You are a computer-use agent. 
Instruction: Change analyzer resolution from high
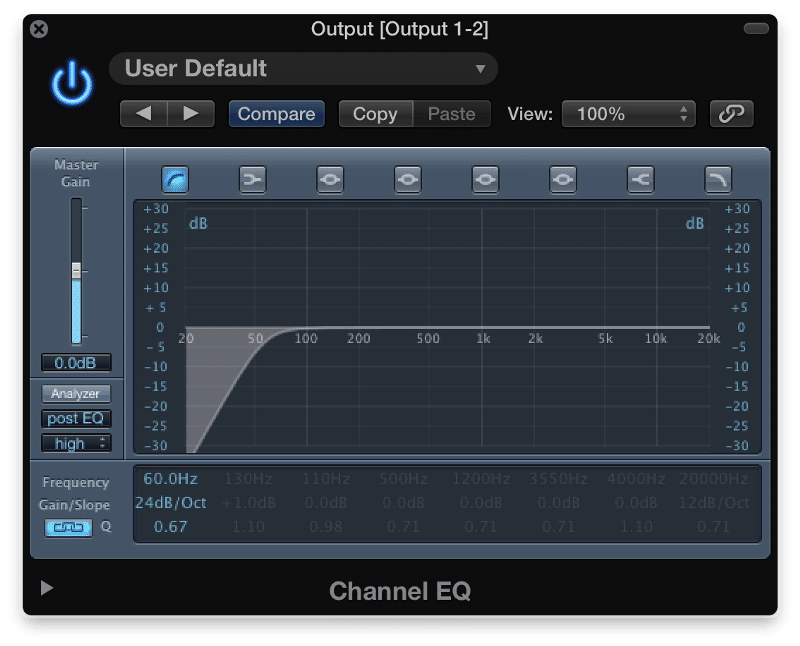[76, 443]
